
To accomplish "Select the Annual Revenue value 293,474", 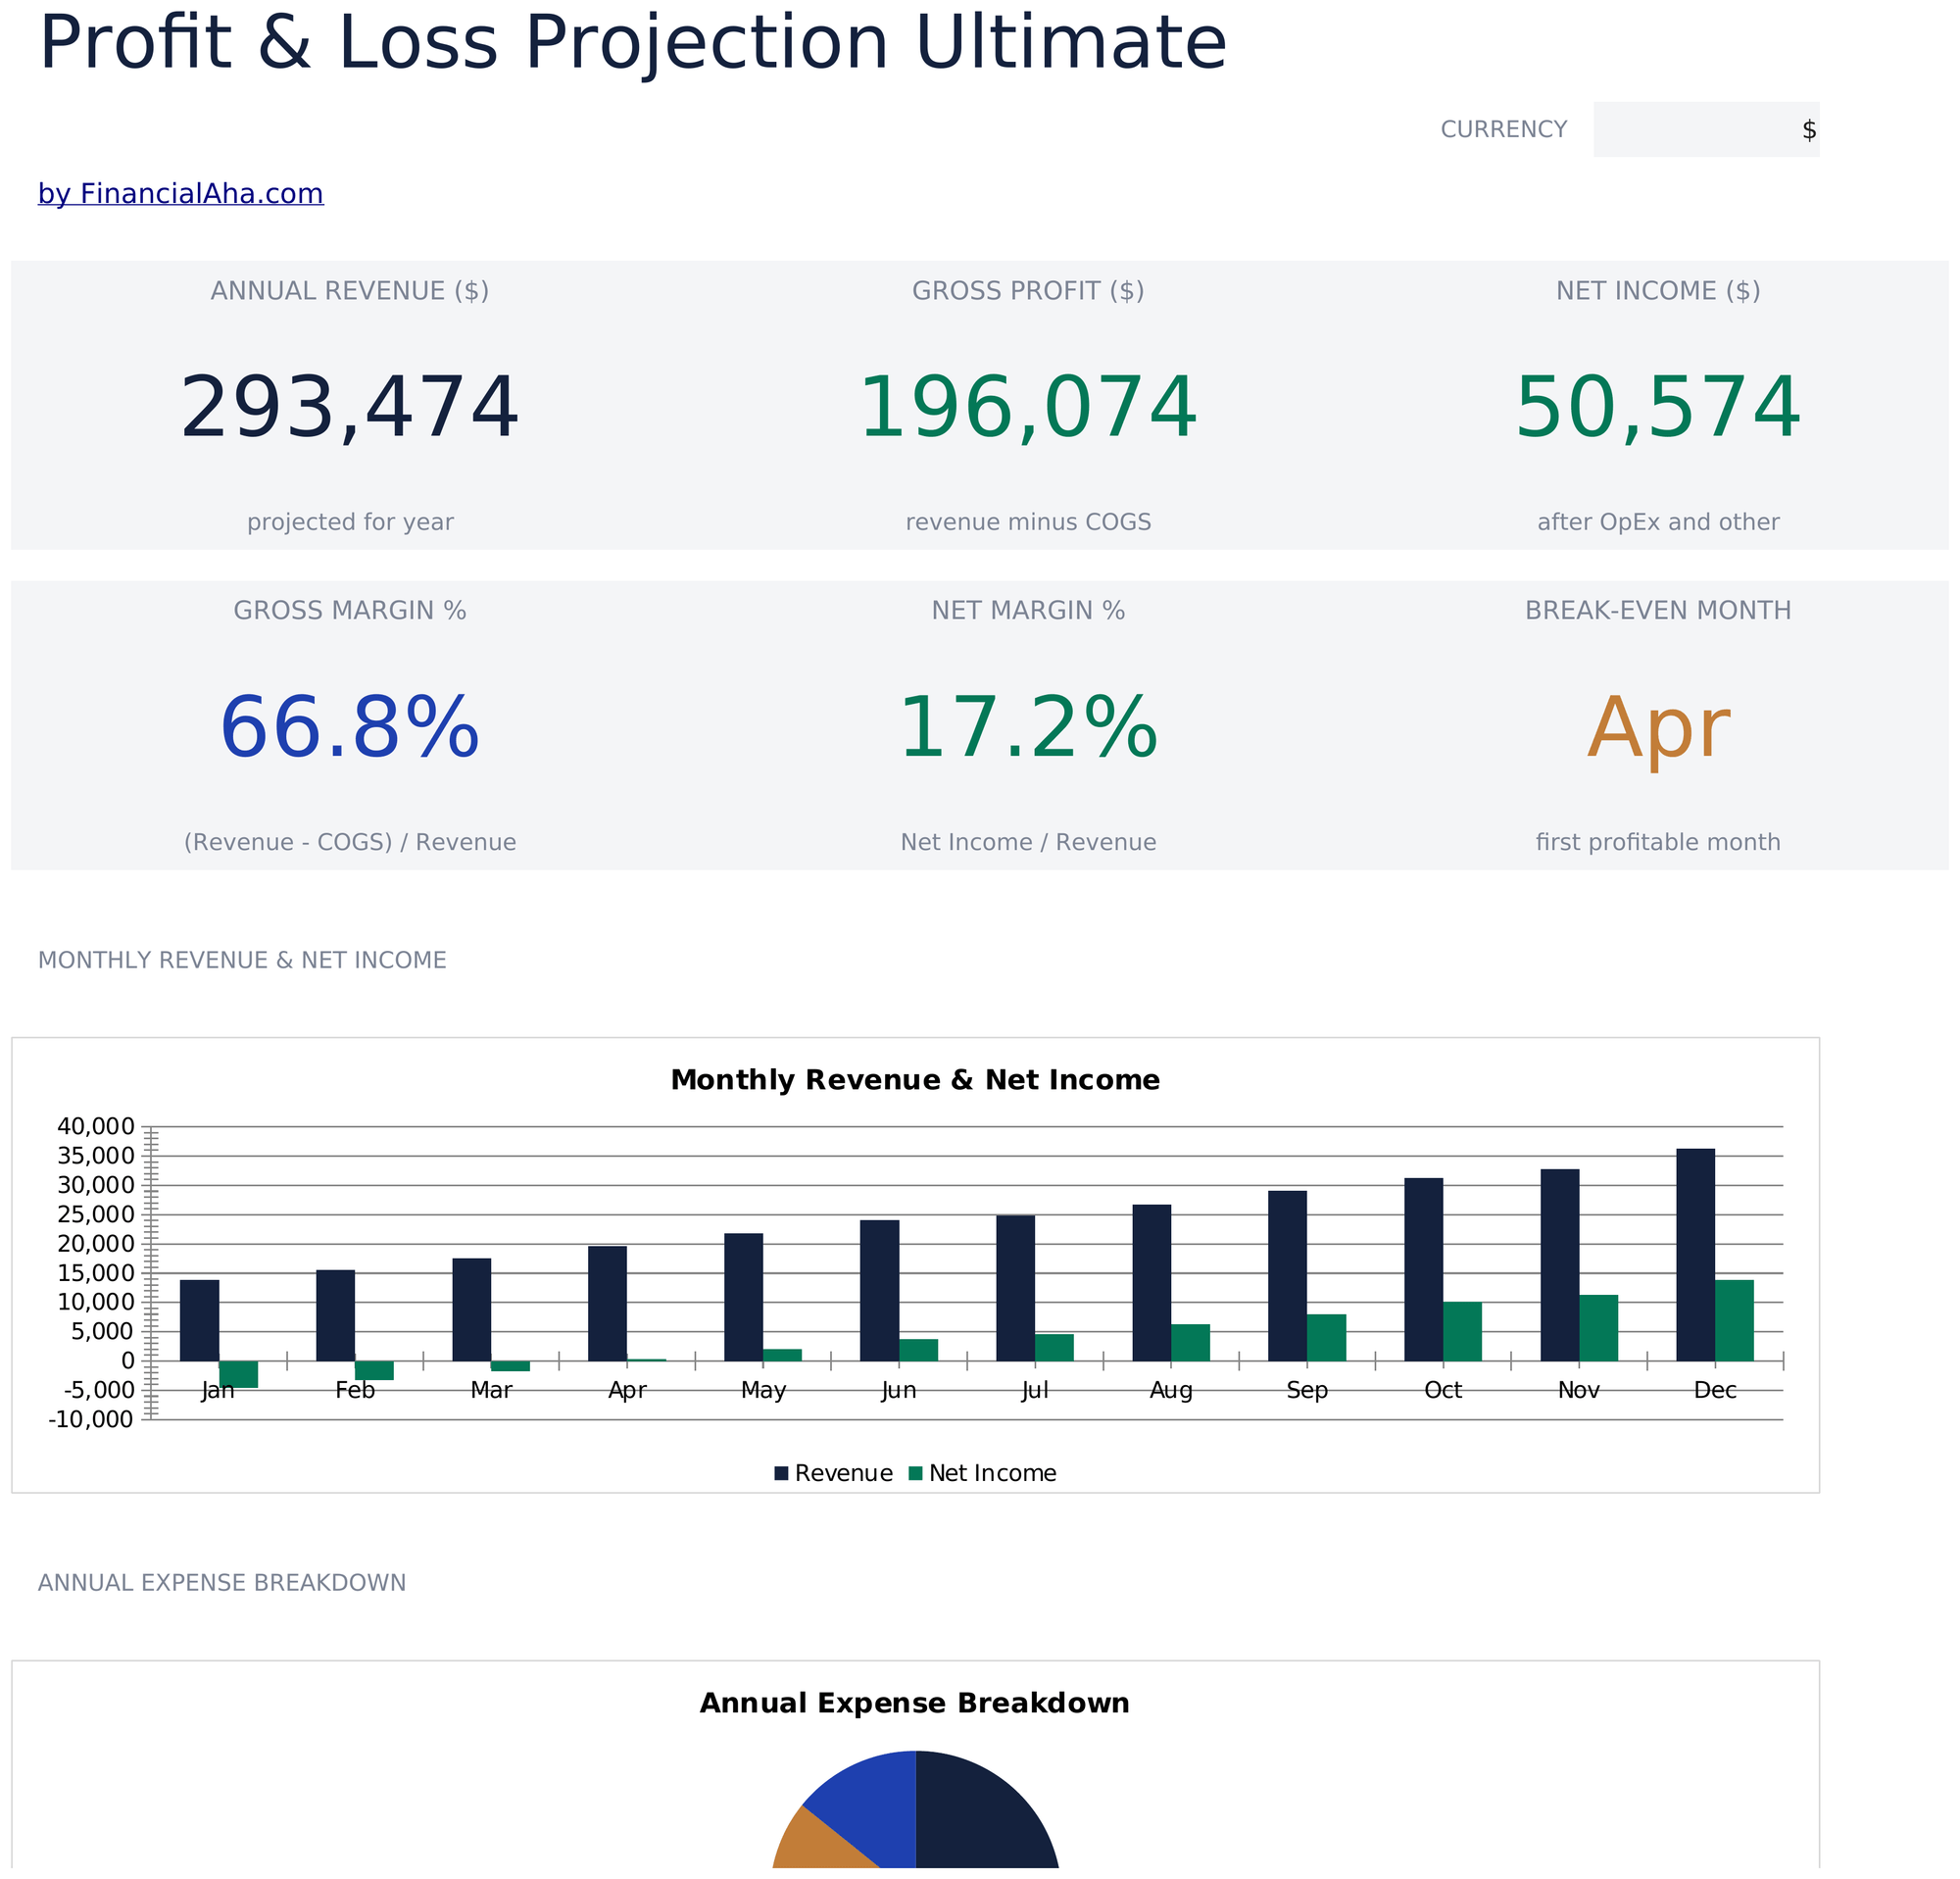I will (350, 408).
